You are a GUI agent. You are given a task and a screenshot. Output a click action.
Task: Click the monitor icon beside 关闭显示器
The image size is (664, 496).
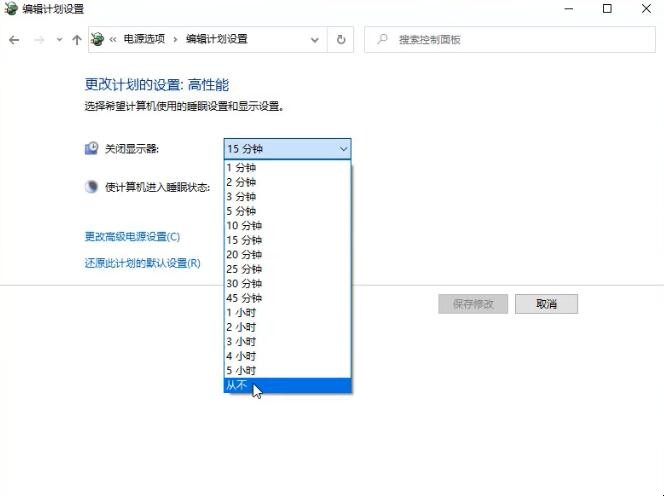[92, 149]
